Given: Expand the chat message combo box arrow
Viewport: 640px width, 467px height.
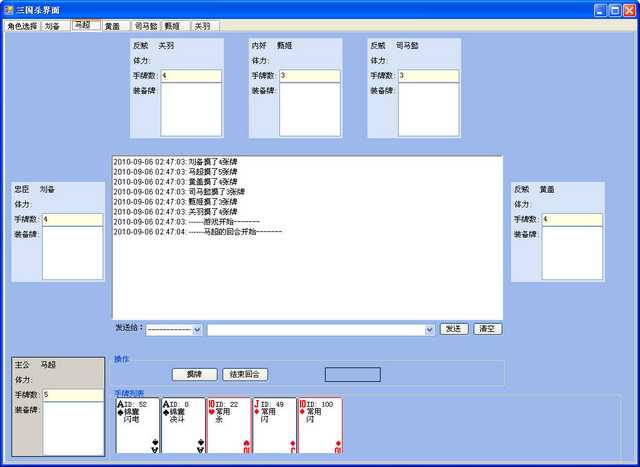Looking at the screenshot, I should [x=430, y=329].
